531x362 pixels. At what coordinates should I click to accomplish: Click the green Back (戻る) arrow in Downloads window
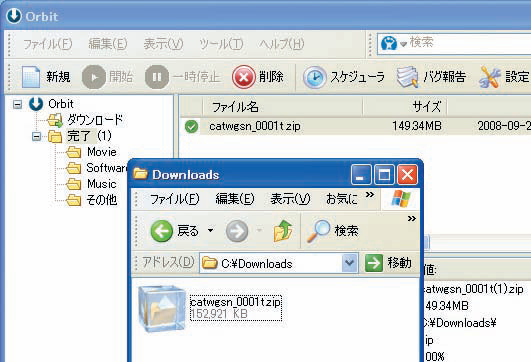[x=162, y=231]
